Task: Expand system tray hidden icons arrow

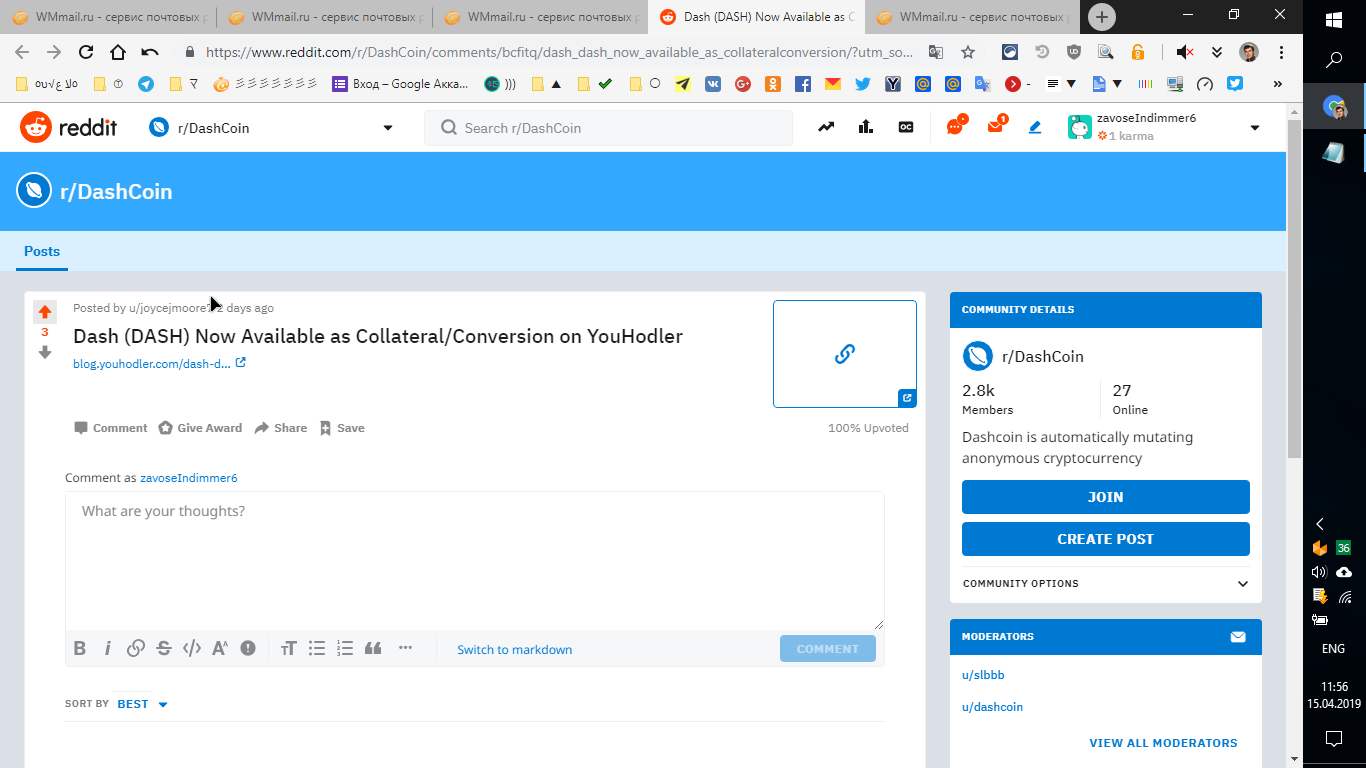Action: [x=1320, y=524]
